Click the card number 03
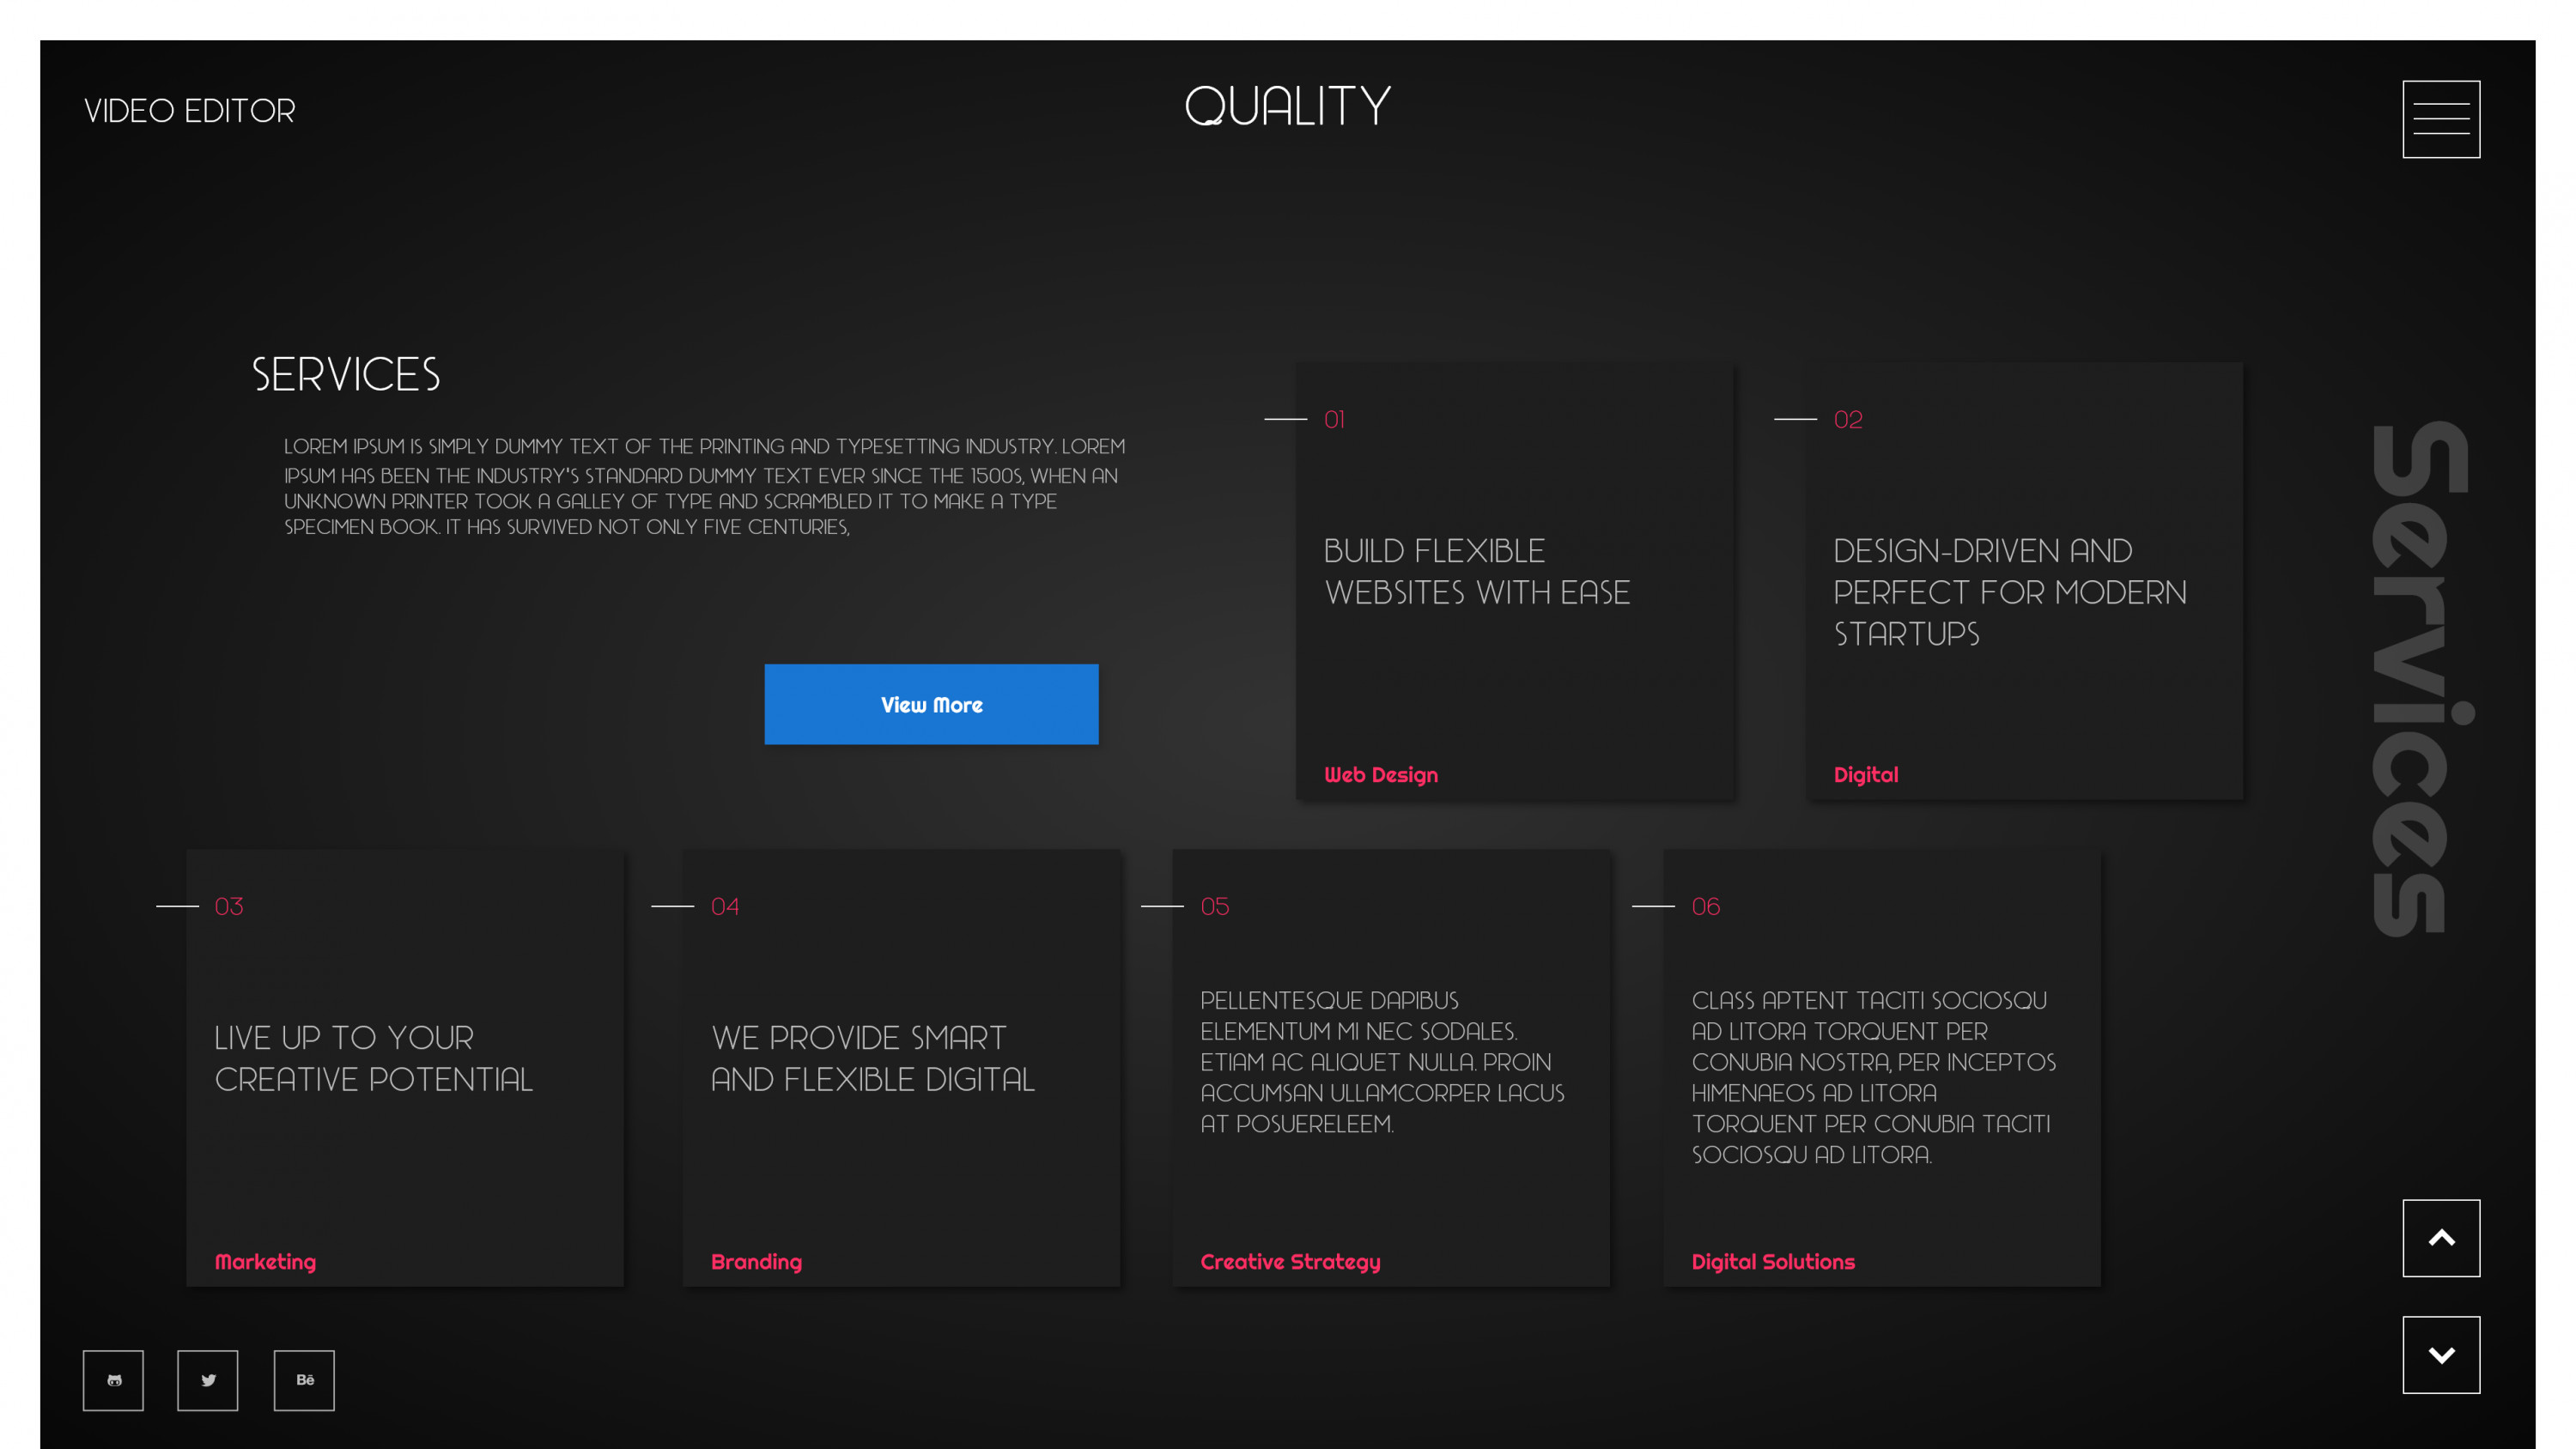The height and width of the screenshot is (1449, 2576). point(229,906)
